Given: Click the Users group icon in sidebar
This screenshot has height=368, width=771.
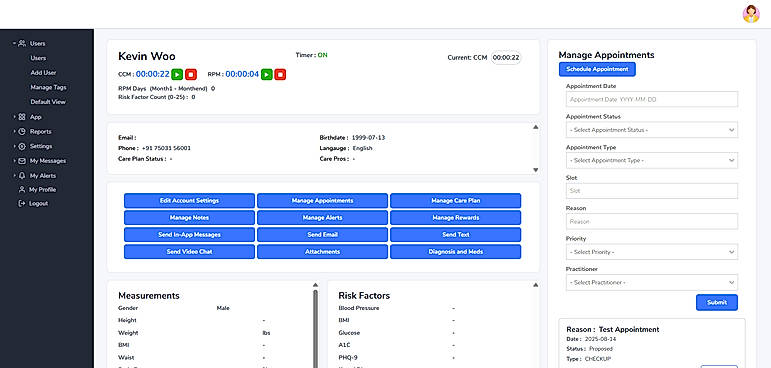Looking at the screenshot, I should click(22, 43).
